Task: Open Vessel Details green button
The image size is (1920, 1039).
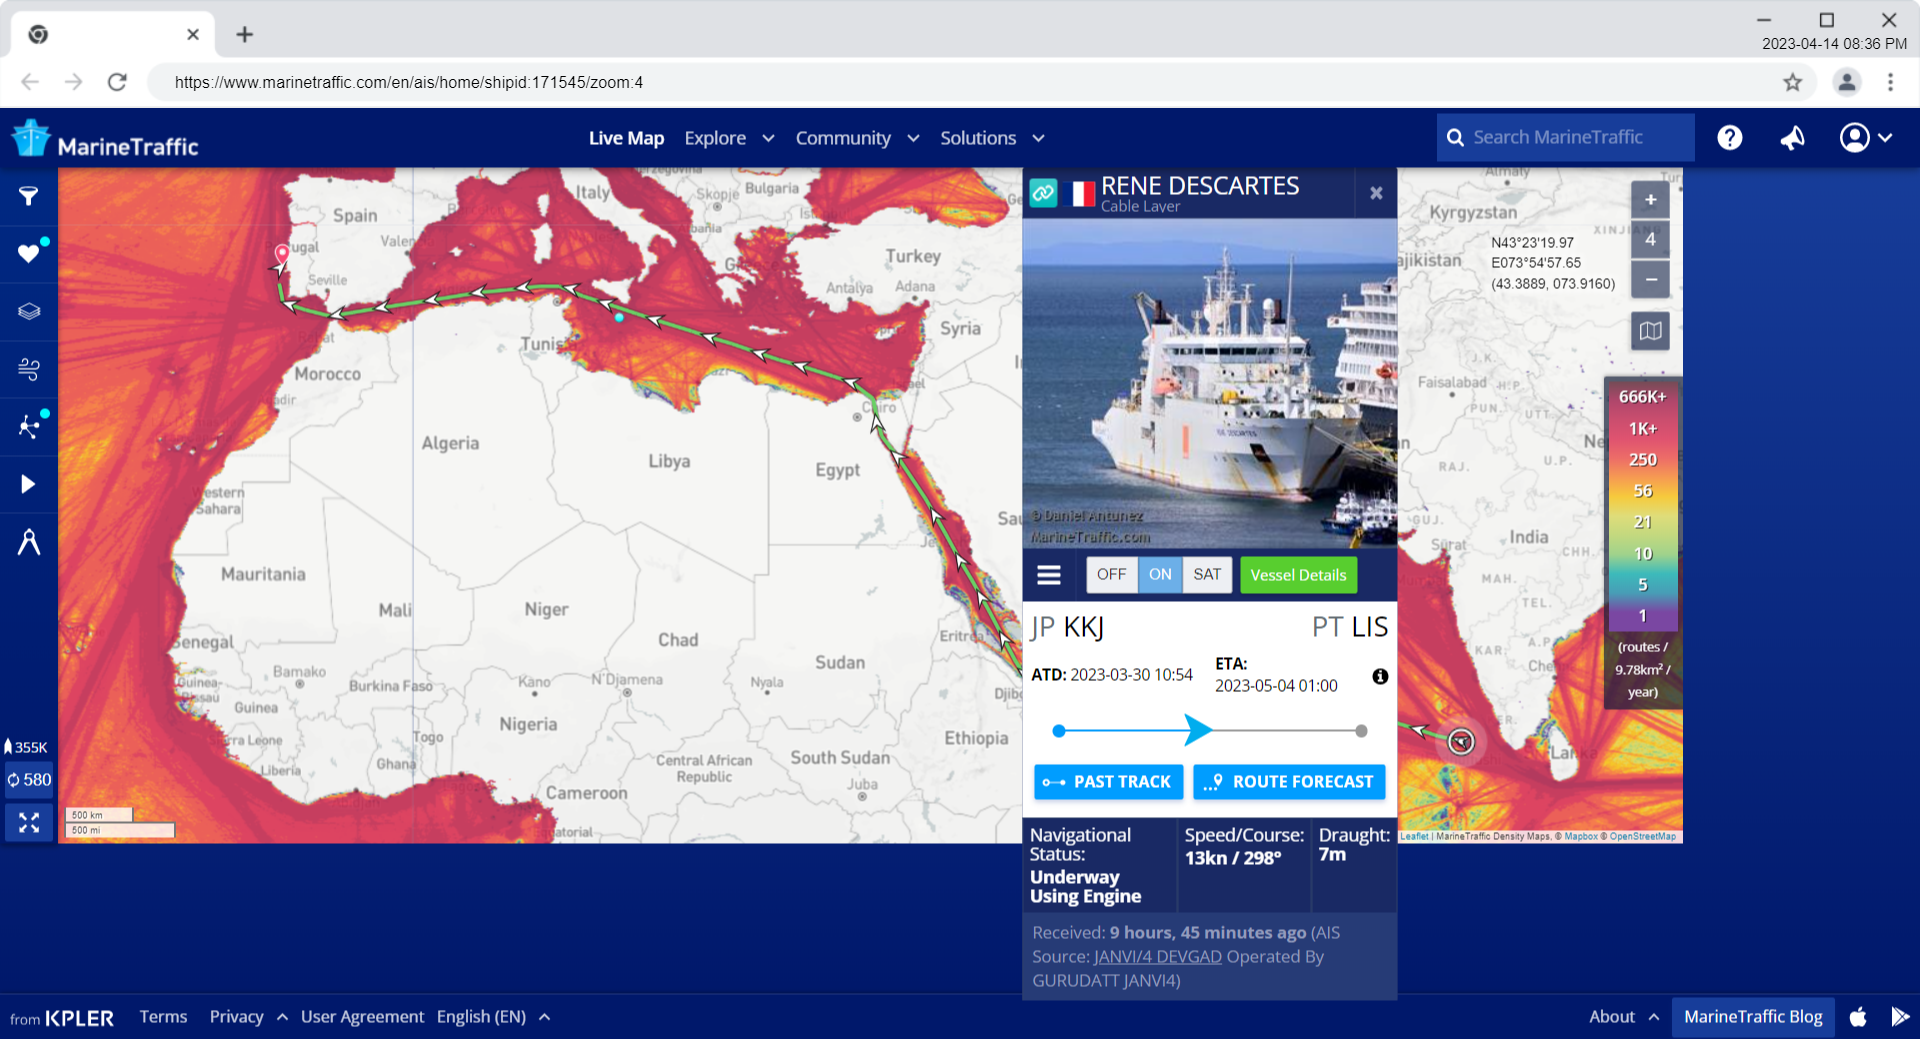Action: coord(1298,575)
